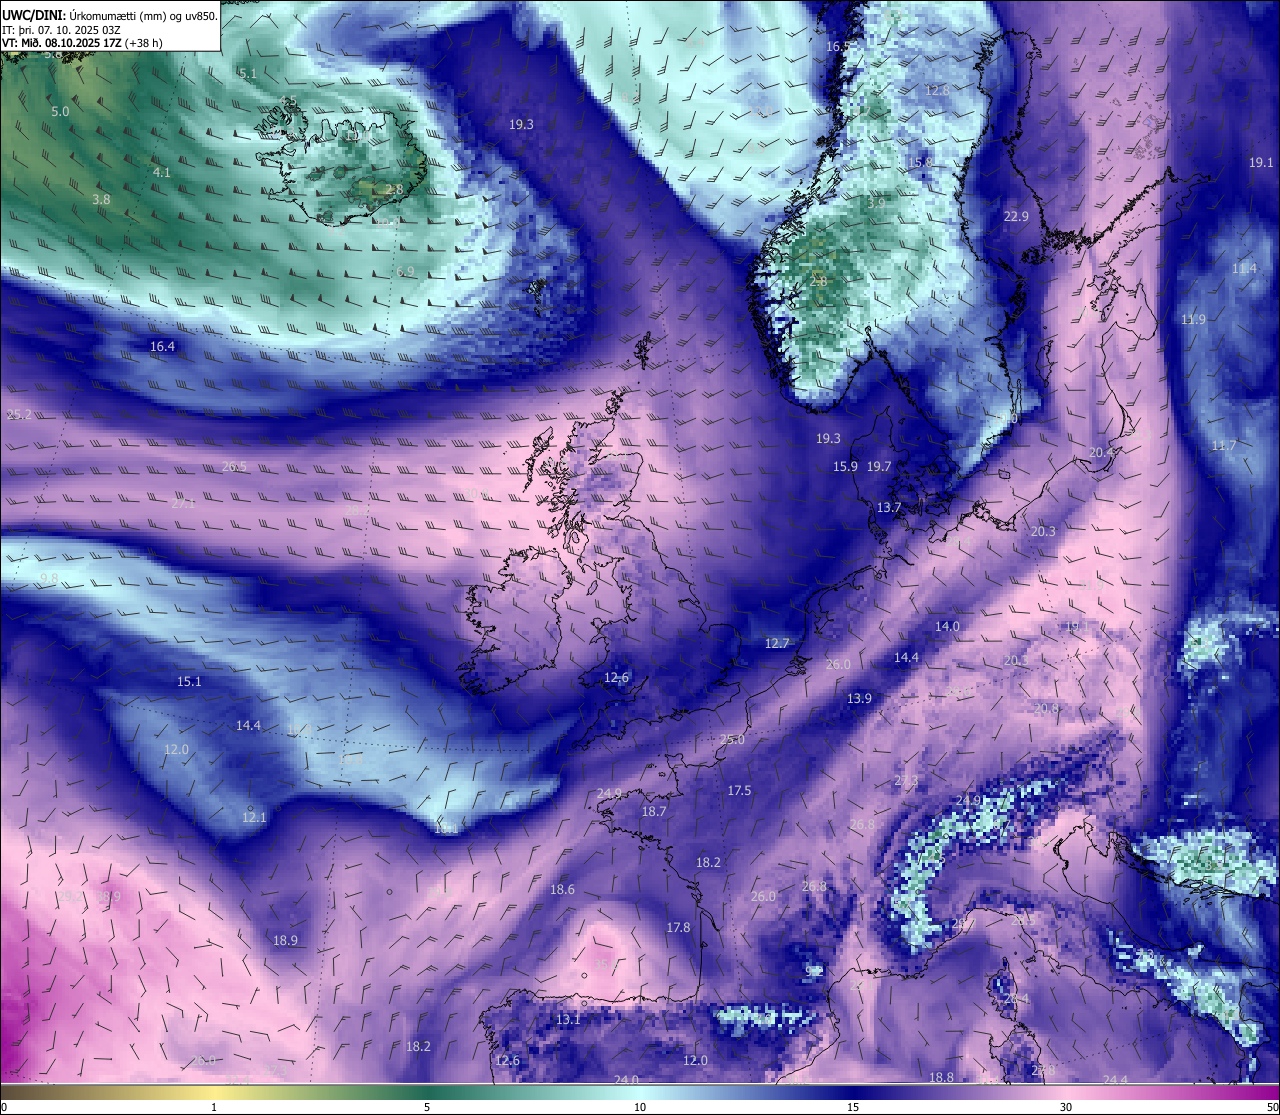1280x1115 pixels.
Task: Click the UWC/DINI title label
Action: click(32, 16)
